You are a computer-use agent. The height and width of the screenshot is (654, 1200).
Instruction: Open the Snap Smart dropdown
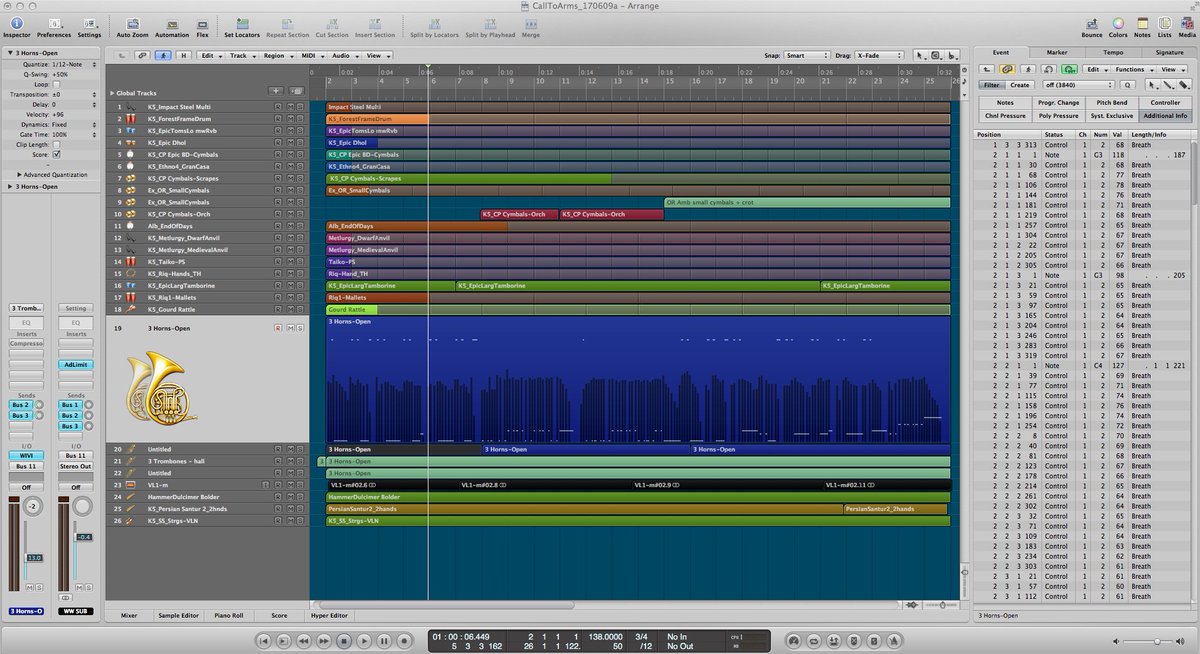click(x=806, y=56)
